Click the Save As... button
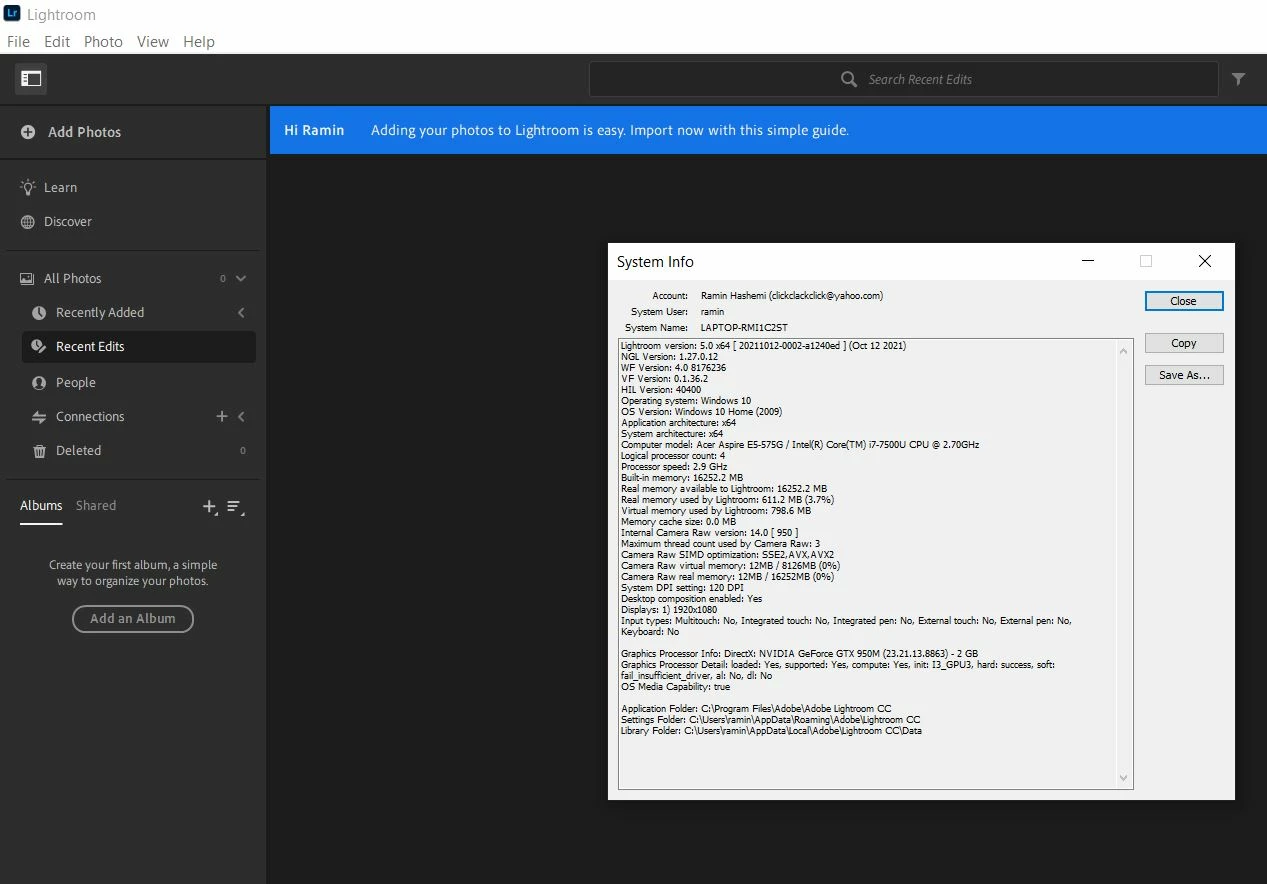The width and height of the screenshot is (1267, 884). coord(1184,375)
